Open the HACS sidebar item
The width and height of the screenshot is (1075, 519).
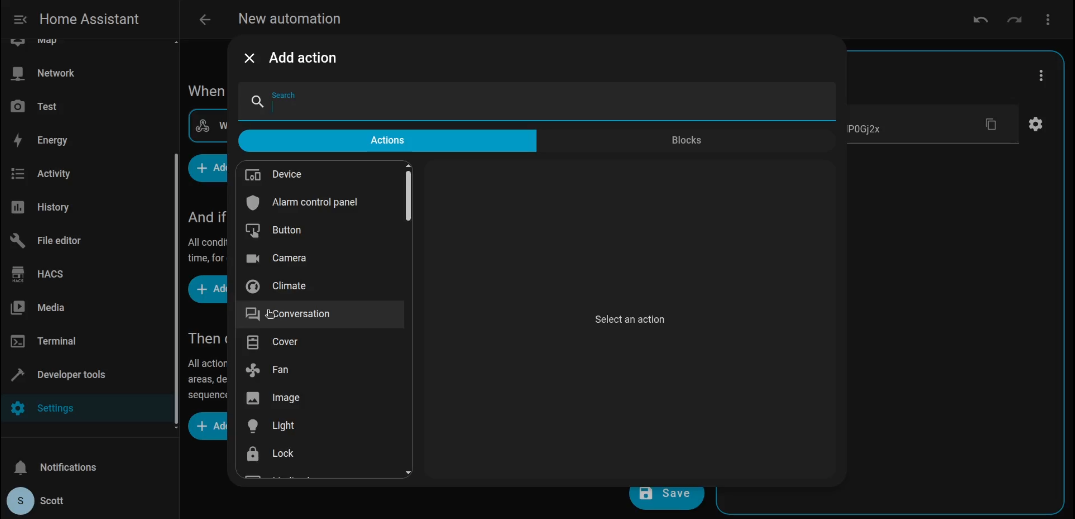[50, 274]
